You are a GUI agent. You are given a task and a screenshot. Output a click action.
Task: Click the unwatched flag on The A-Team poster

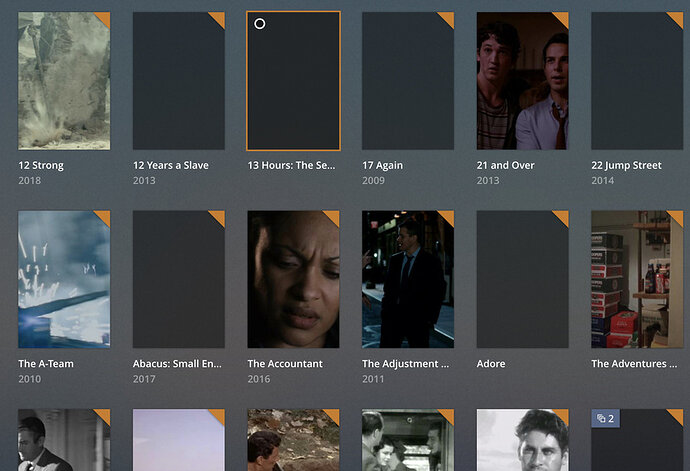(x=104, y=217)
